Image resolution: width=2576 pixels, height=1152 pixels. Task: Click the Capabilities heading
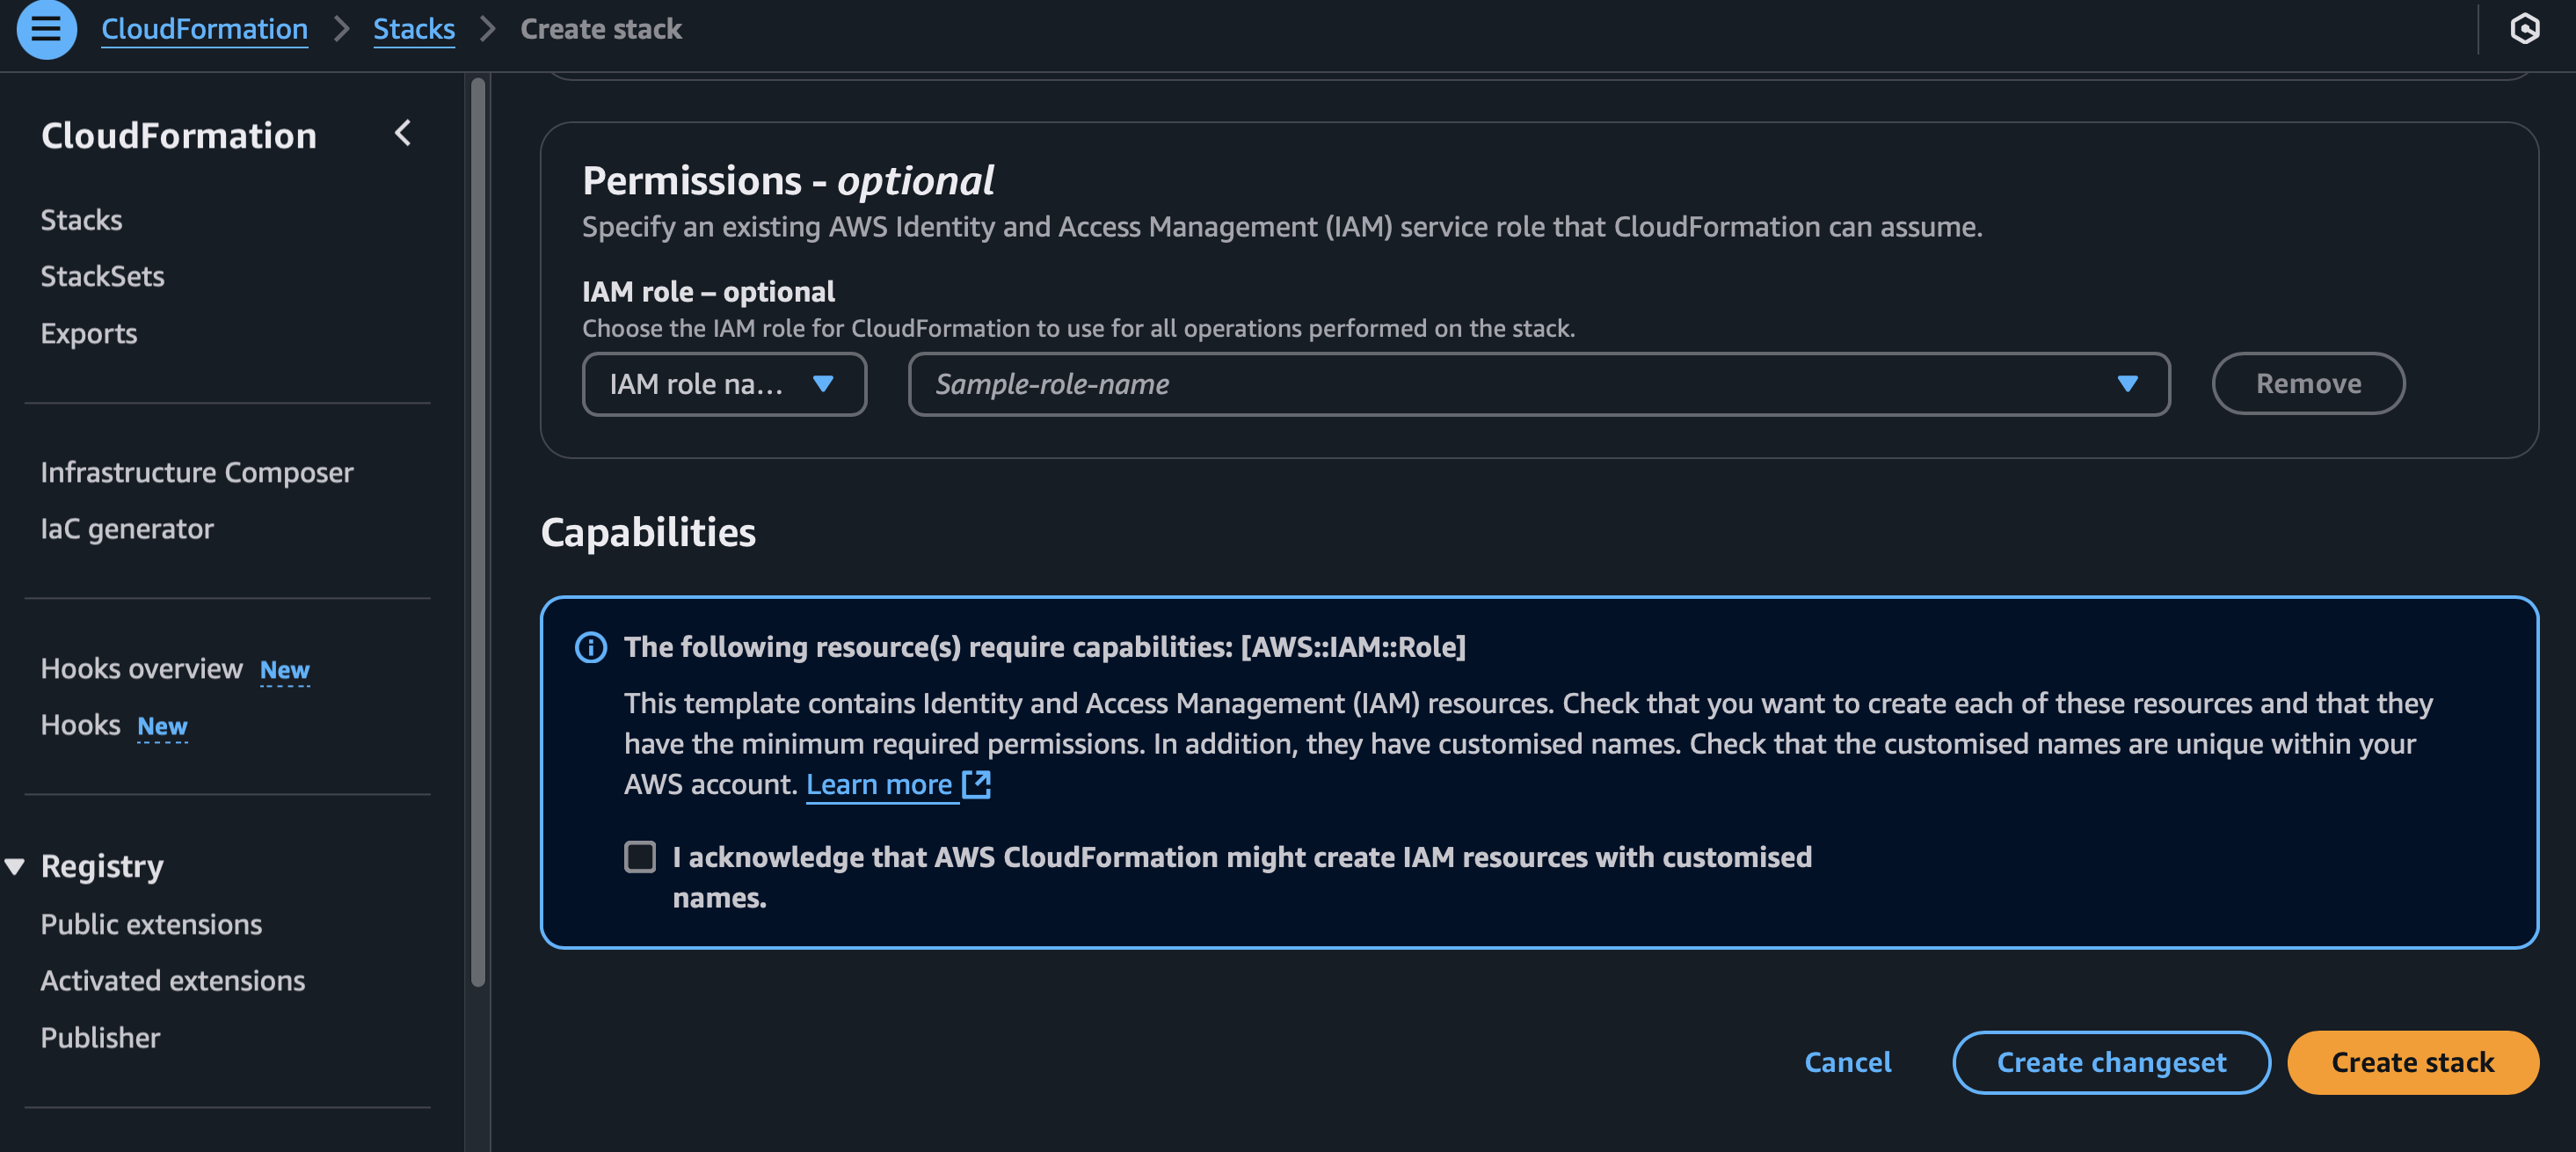coord(648,533)
